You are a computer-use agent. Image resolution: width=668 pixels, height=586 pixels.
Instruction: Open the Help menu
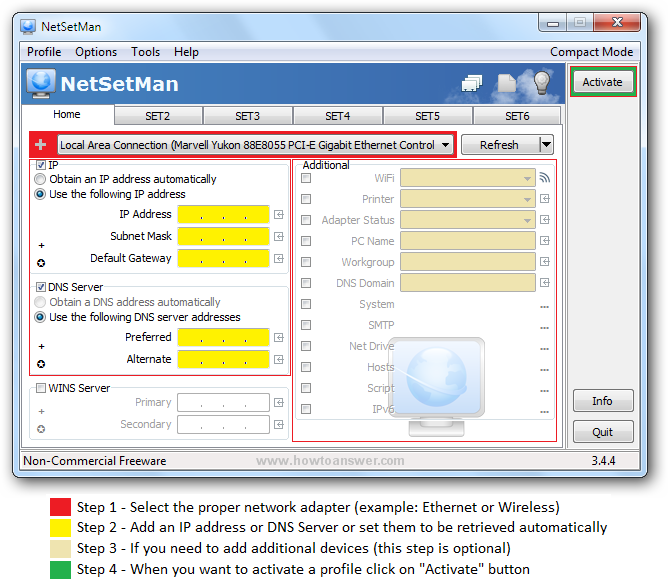[x=186, y=52]
